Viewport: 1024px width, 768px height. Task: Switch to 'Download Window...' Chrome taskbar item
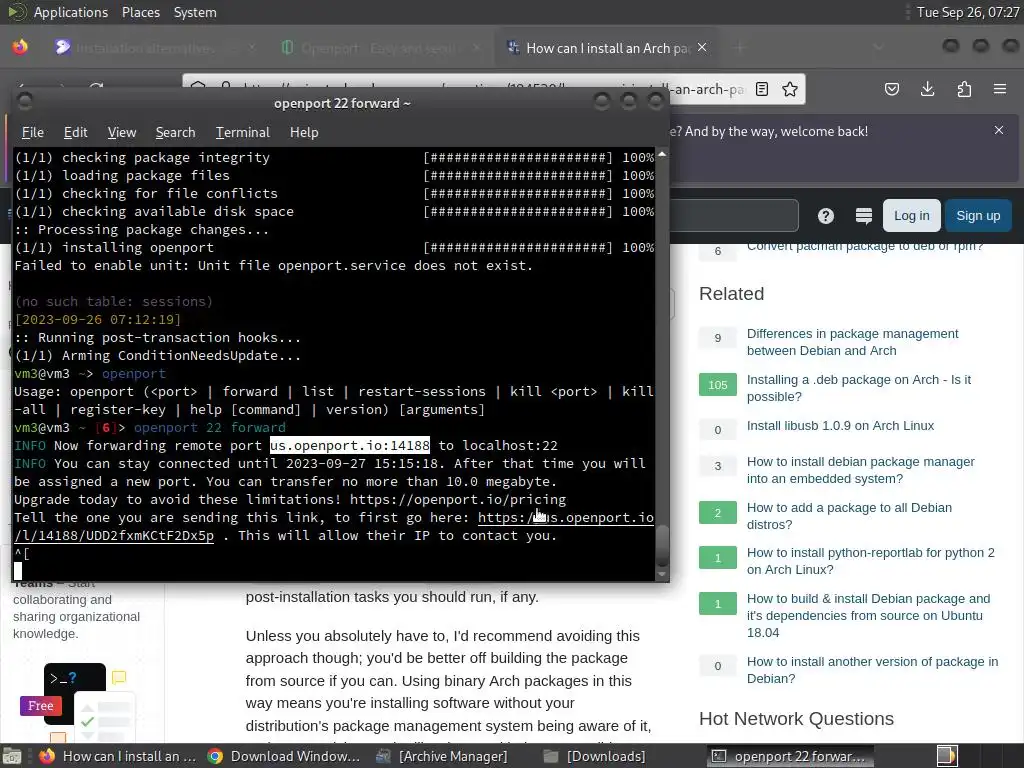pos(284,756)
